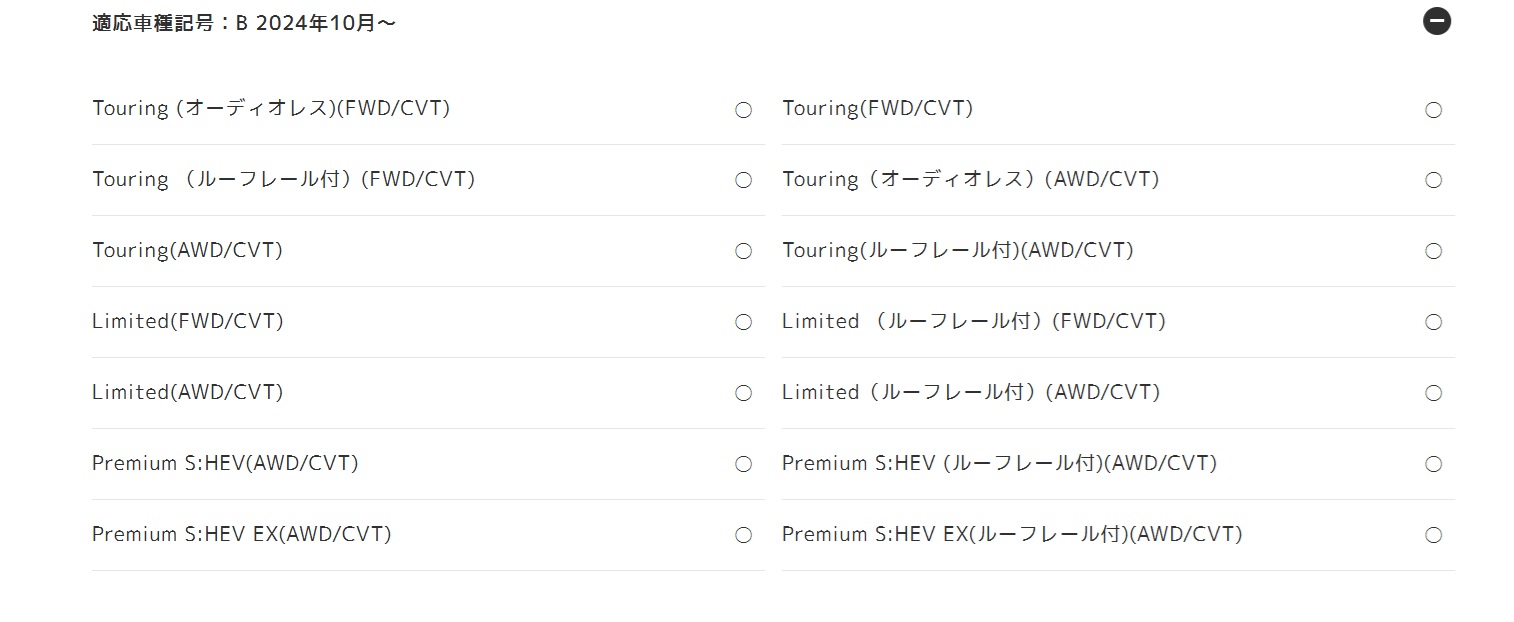Click the 適応車種記号:B 2024年10月〜 header
The height and width of the screenshot is (622, 1514).
tap(244, 23)
